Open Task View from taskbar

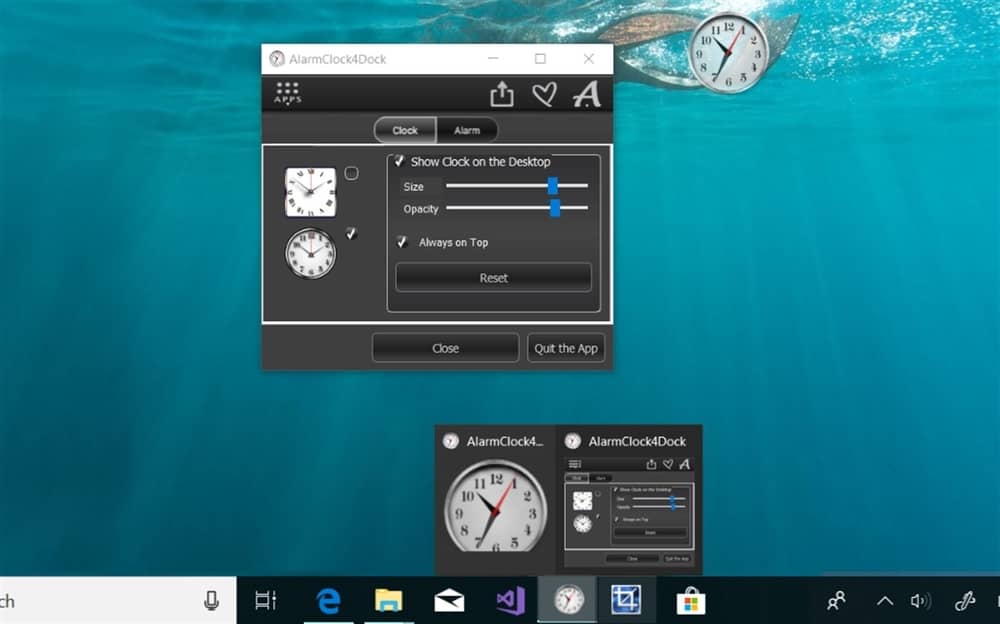[x=265, y=600]
